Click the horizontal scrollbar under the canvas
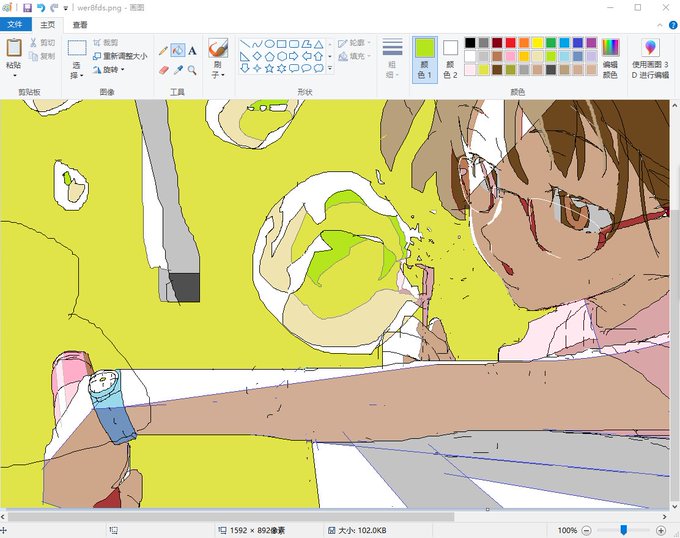 [231, 517]
